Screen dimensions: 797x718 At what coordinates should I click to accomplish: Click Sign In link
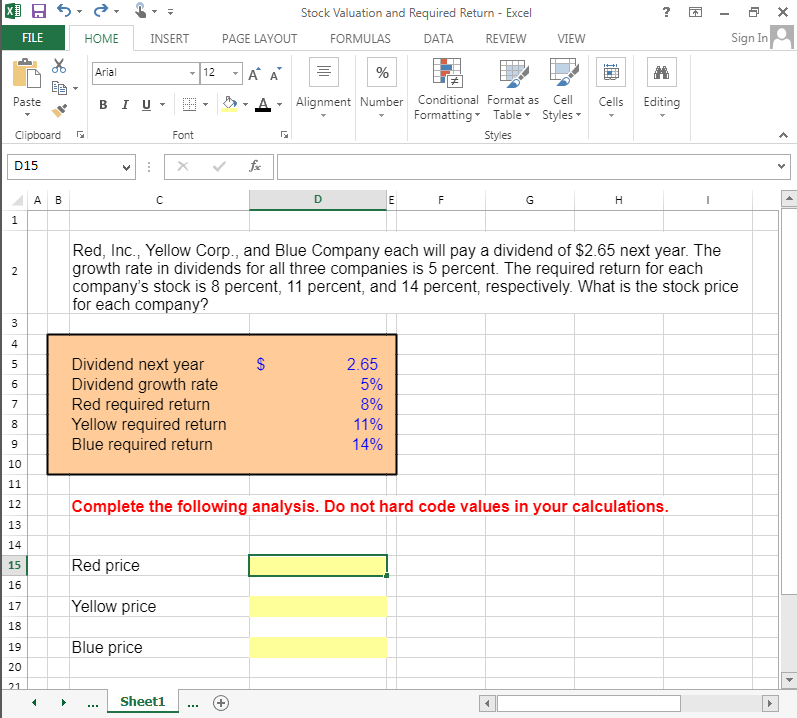click(x=749, y=38)
